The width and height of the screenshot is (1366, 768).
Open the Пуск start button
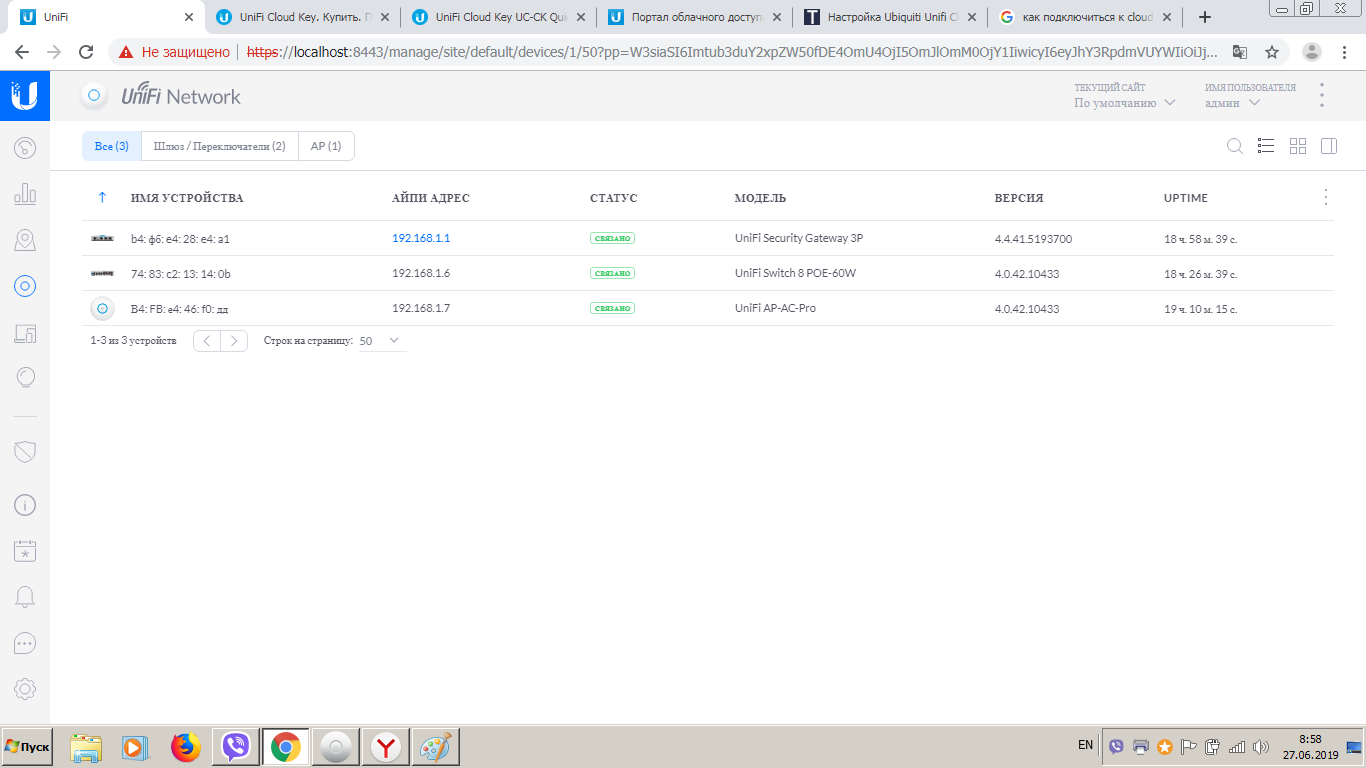pos(27,747)
